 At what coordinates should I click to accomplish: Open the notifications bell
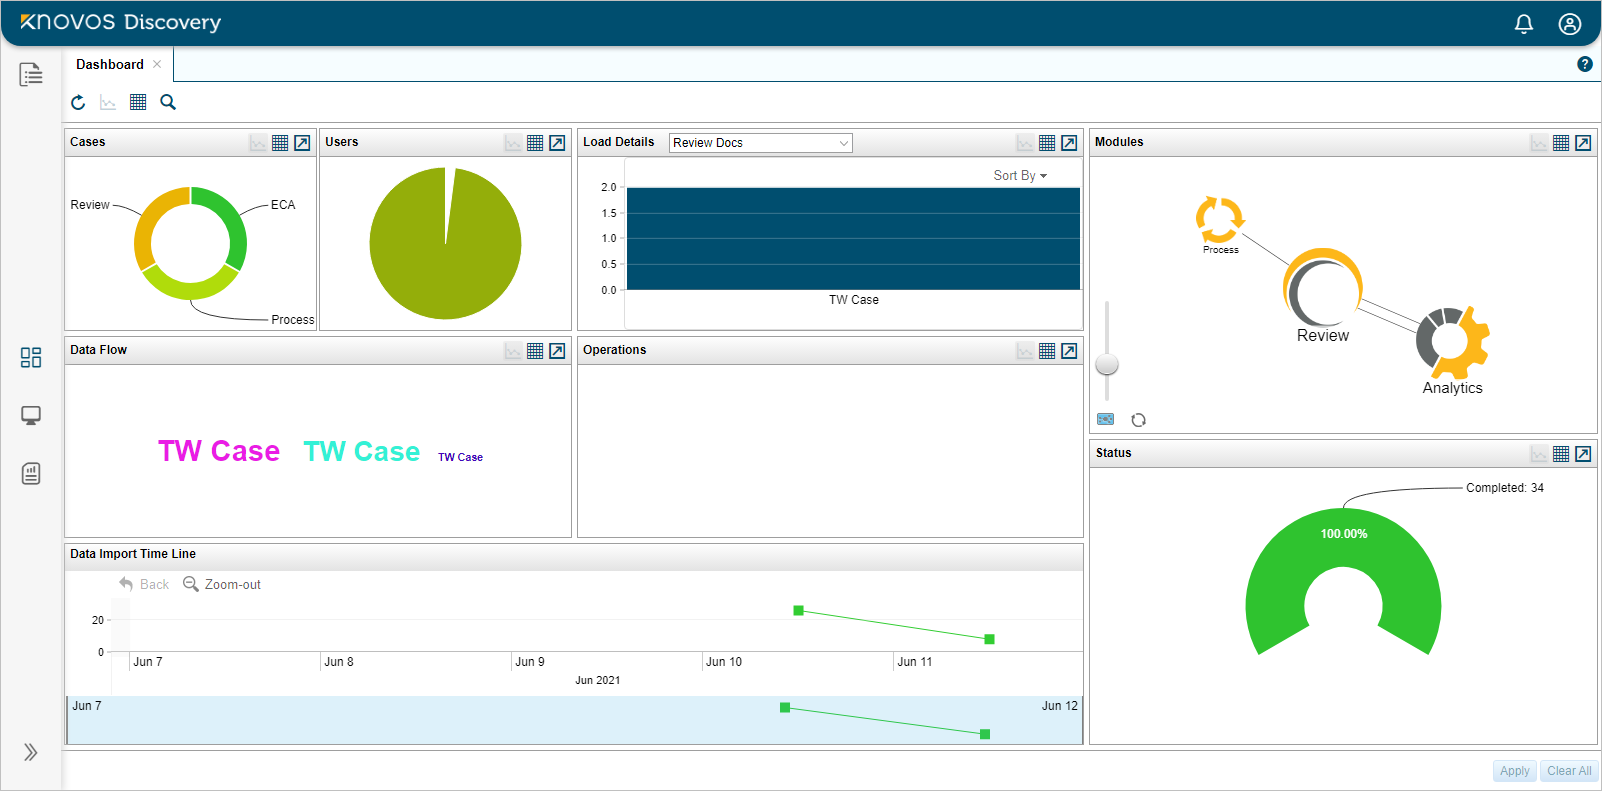1523,24
